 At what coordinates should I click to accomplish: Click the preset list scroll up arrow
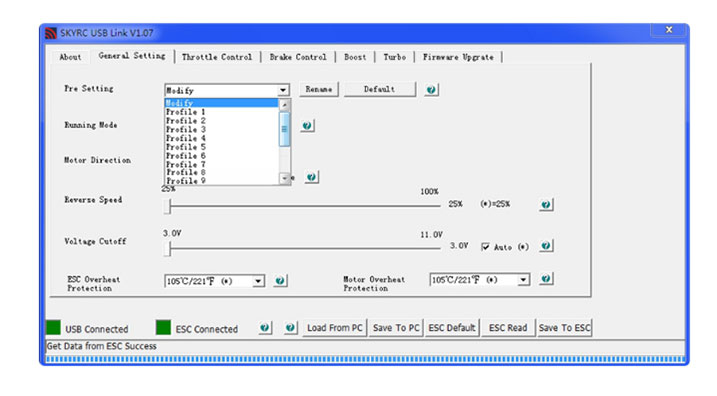pos(284,105)
